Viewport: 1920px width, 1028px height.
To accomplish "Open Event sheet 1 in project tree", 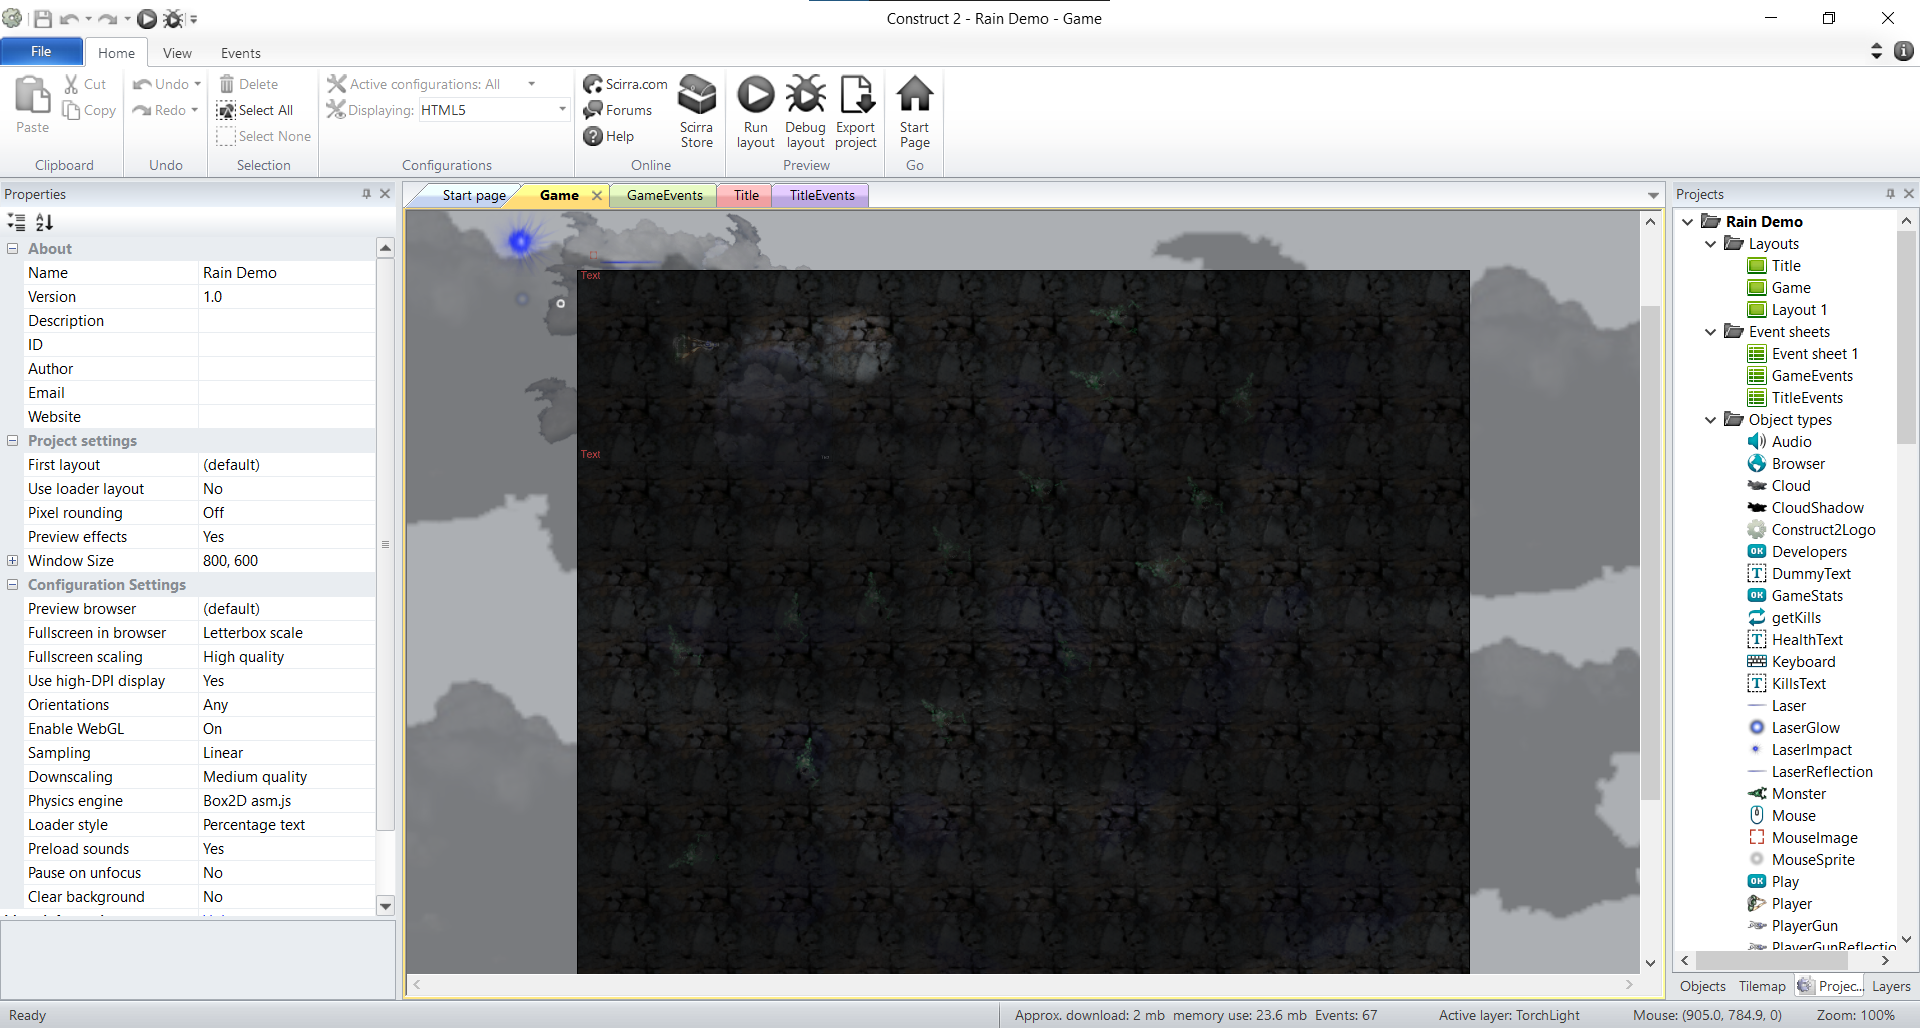I will pyautogui.click(x=1803, y=354).
